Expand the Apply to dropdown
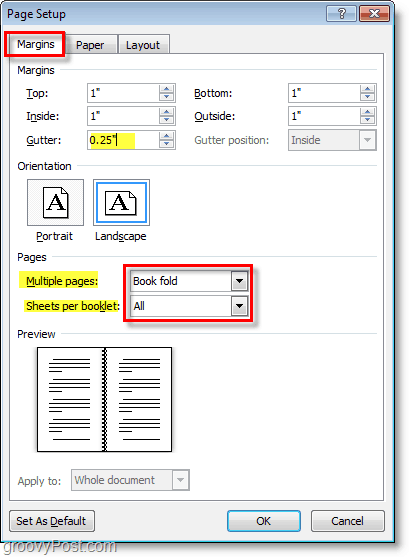 coord(181,480)
